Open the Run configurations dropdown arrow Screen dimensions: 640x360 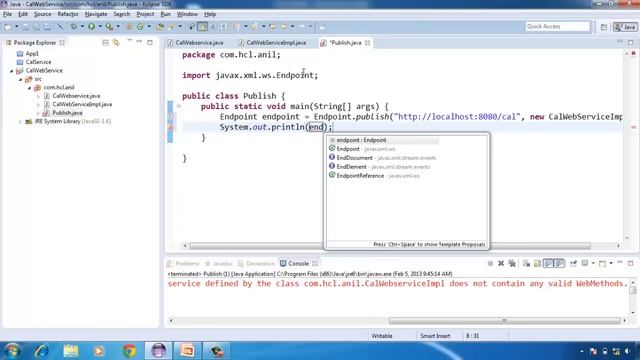pyautogui.click(x=100, y=27)
